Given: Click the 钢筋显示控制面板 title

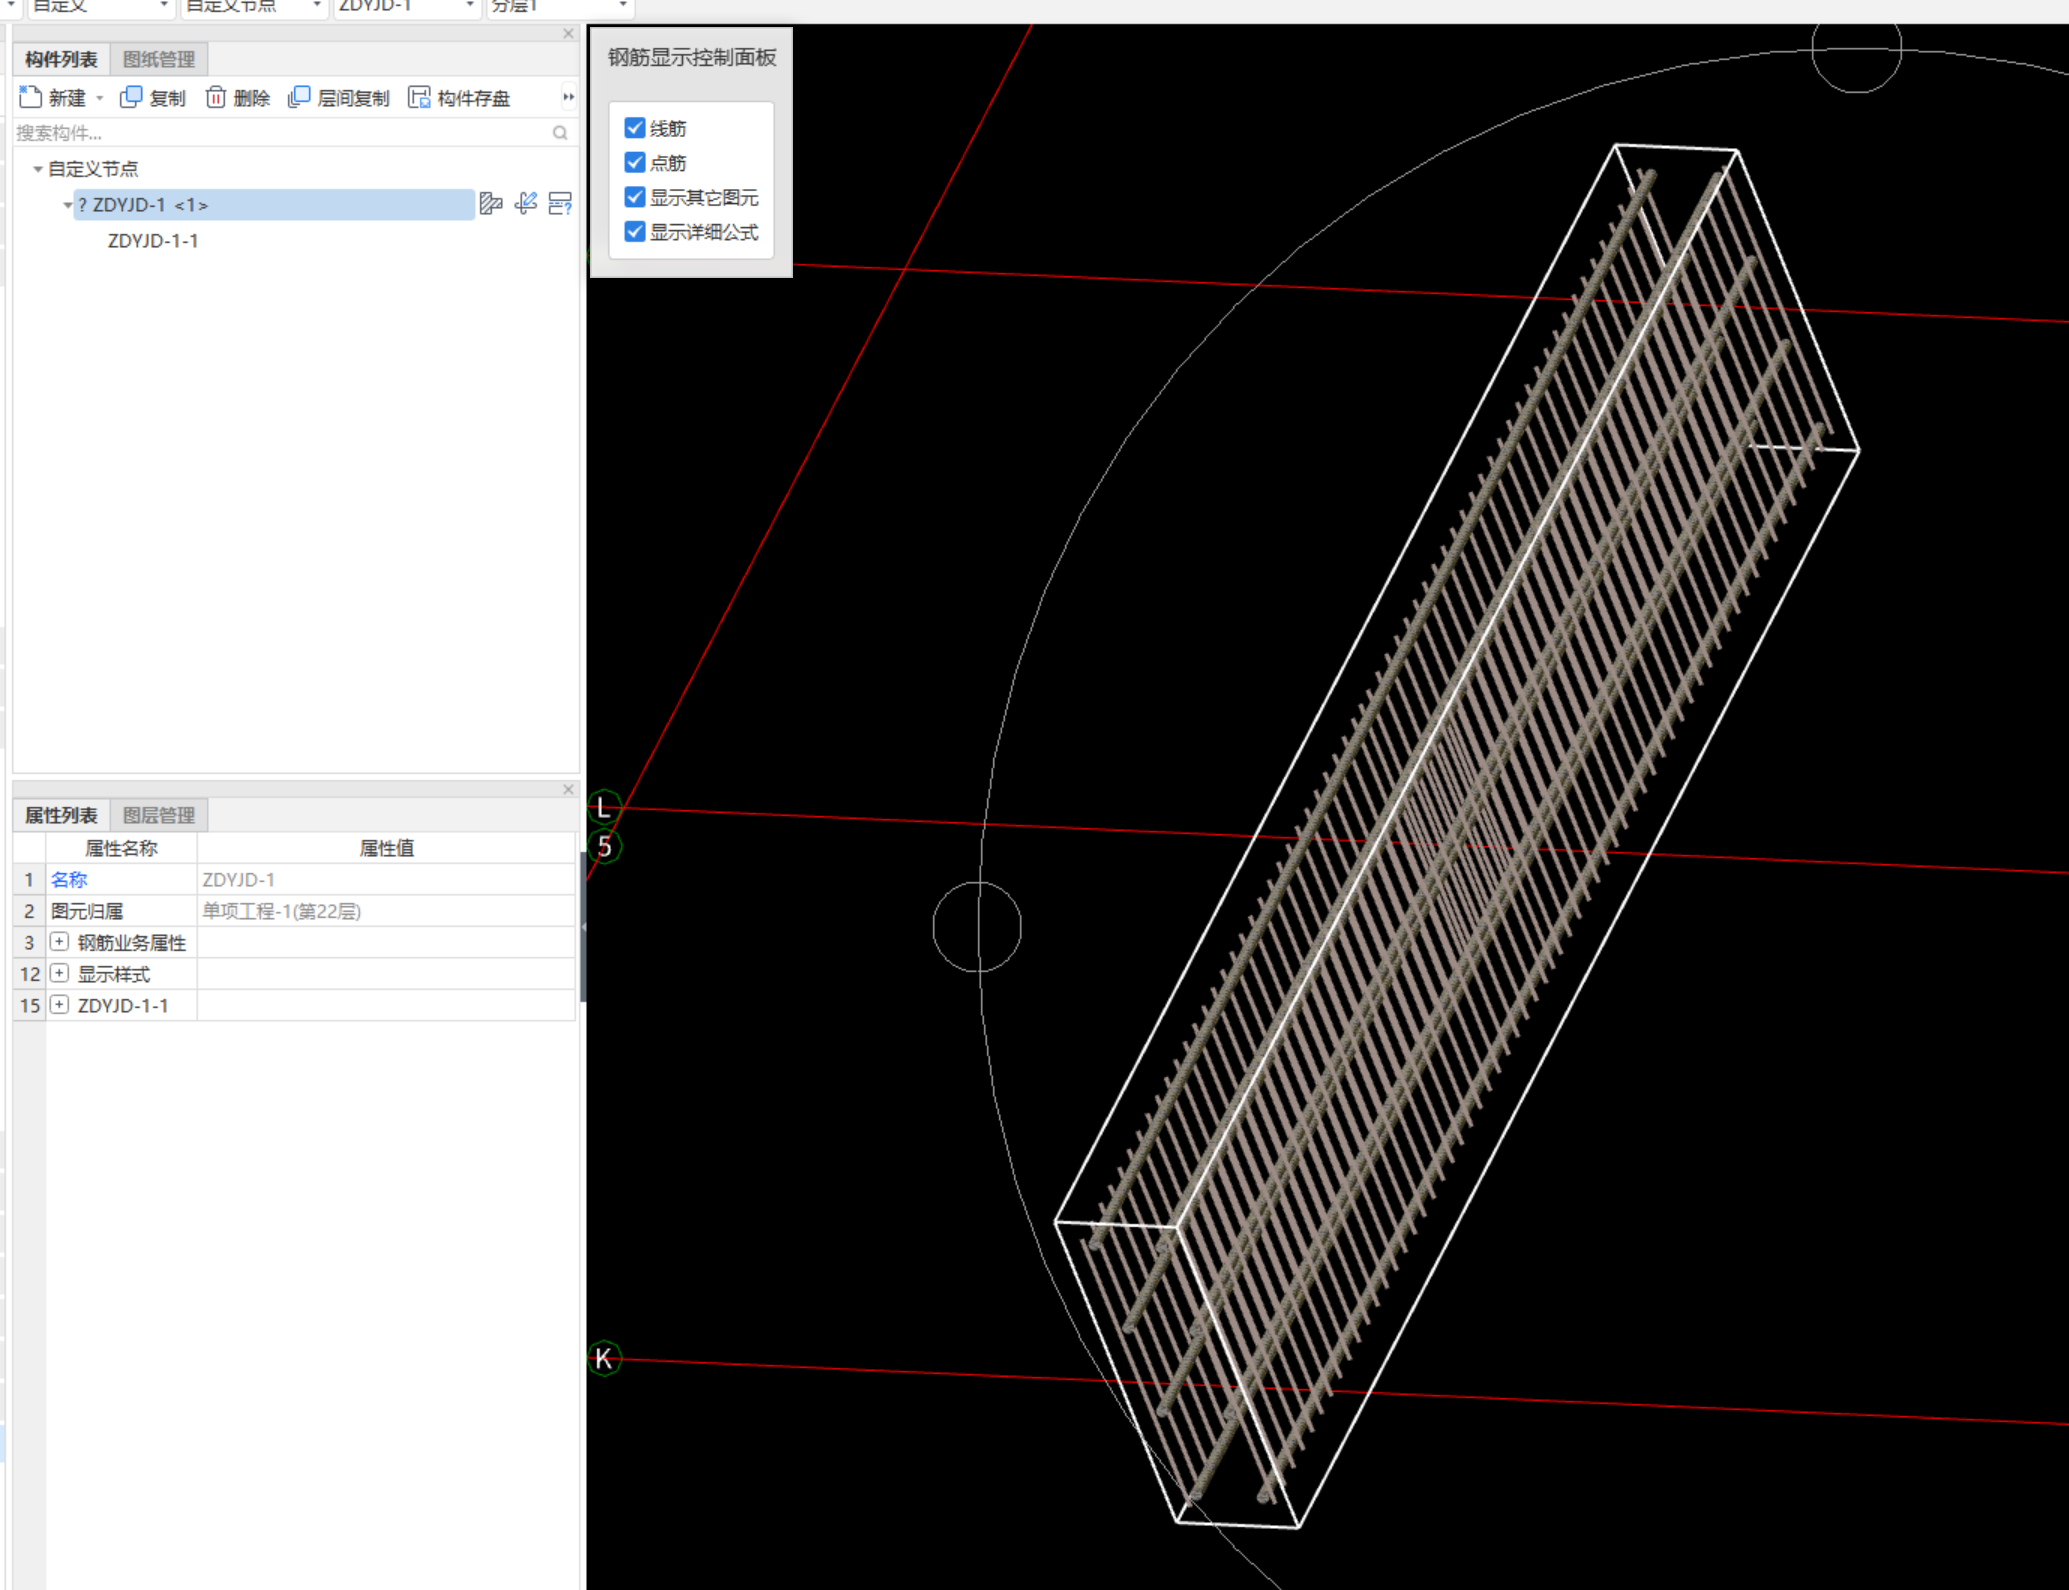Looking at the screenshot, I should pyautogui.click(x=692, y=57).
